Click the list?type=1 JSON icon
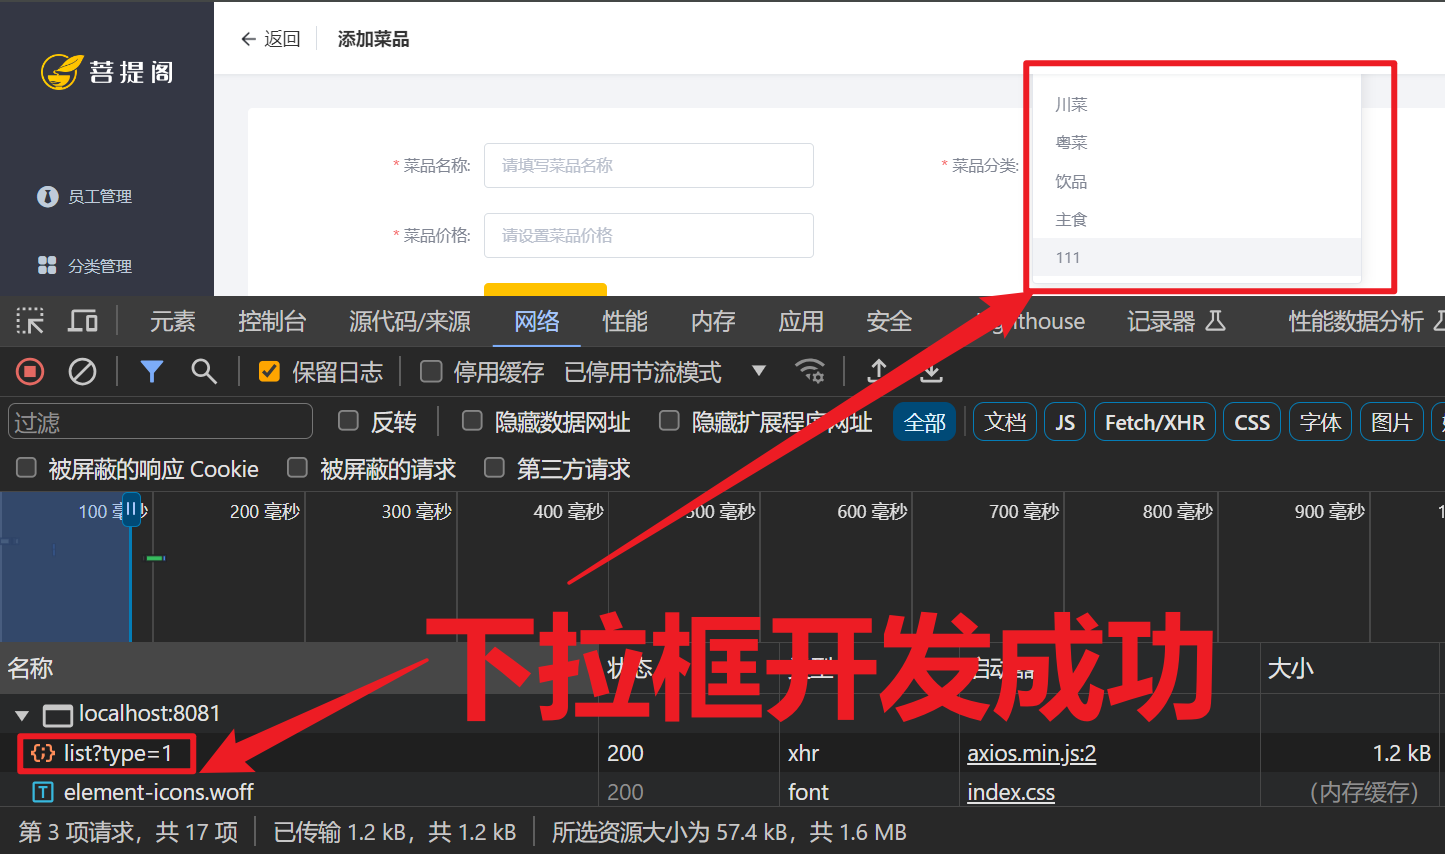This screenshot has height=854, width=1445. coord(43,753)
